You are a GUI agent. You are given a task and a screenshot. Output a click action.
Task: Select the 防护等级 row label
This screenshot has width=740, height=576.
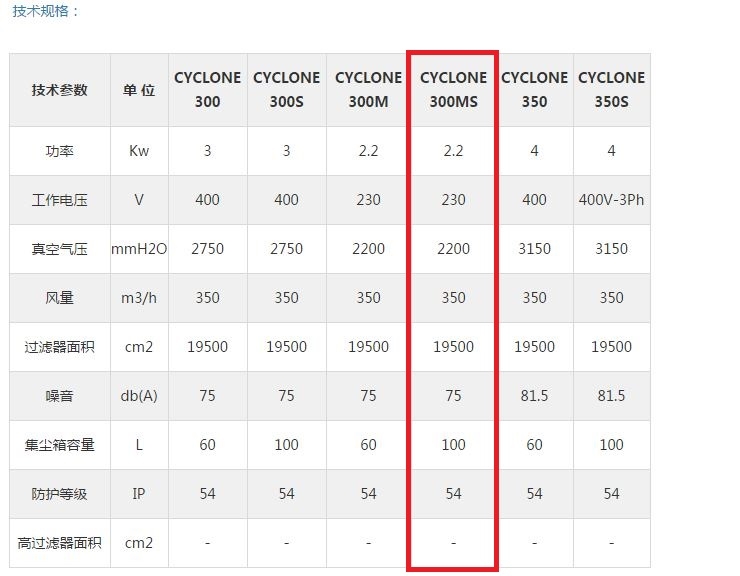coord(59,494)
